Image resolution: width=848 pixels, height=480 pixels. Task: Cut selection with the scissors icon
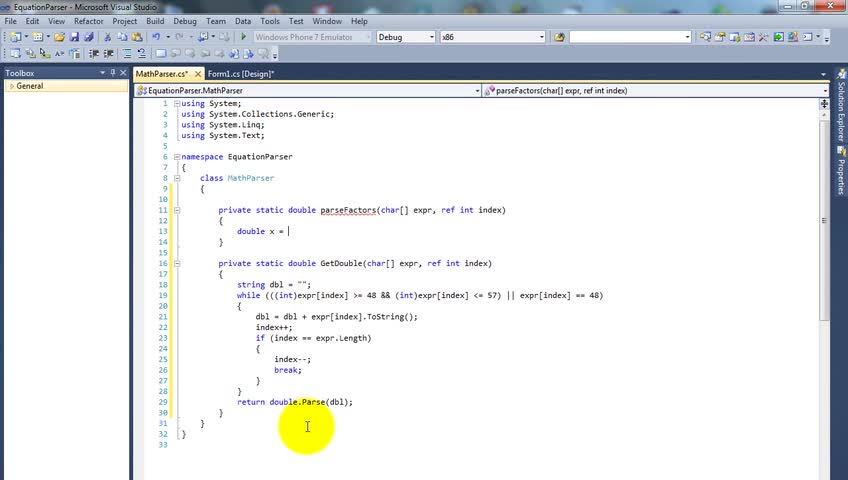(107, 37)
